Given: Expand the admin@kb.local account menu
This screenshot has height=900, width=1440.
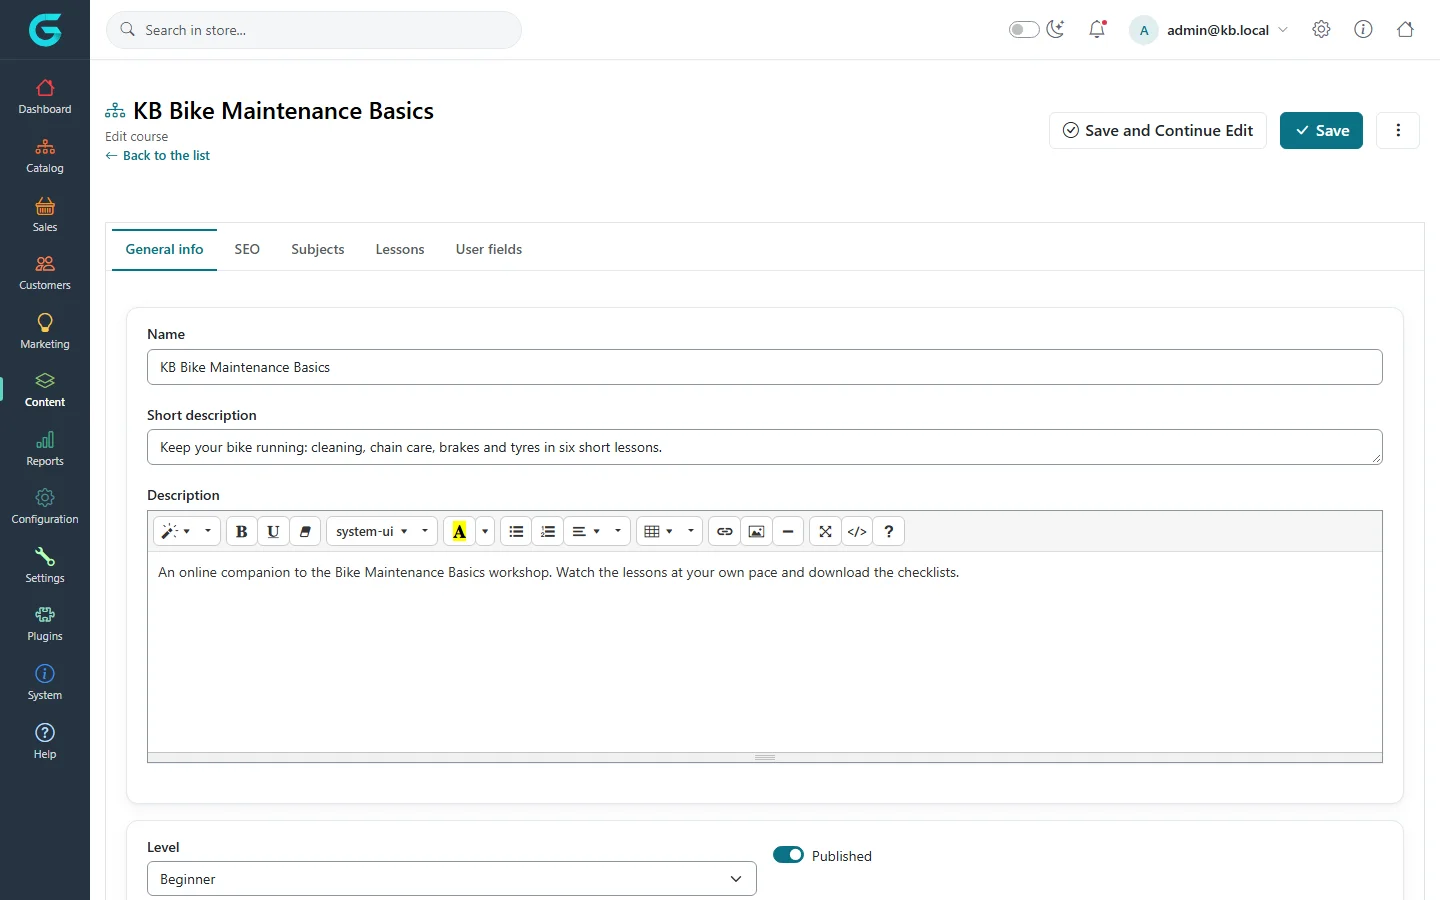Looking at the screenshot, I should click(x=1209, y=30).
